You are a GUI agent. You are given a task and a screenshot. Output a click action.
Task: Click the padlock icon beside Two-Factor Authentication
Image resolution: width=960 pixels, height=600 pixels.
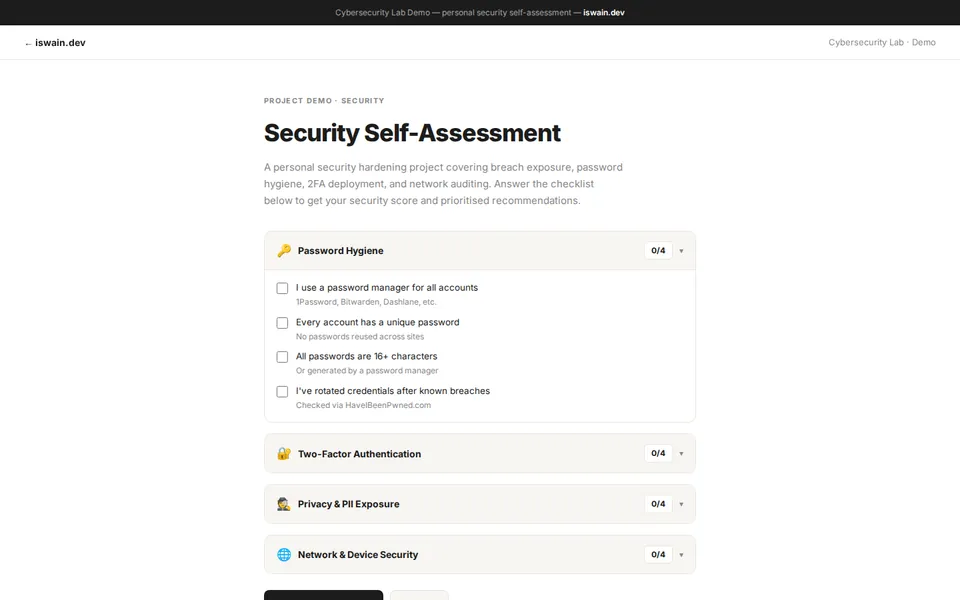click(x=283, y=454)
